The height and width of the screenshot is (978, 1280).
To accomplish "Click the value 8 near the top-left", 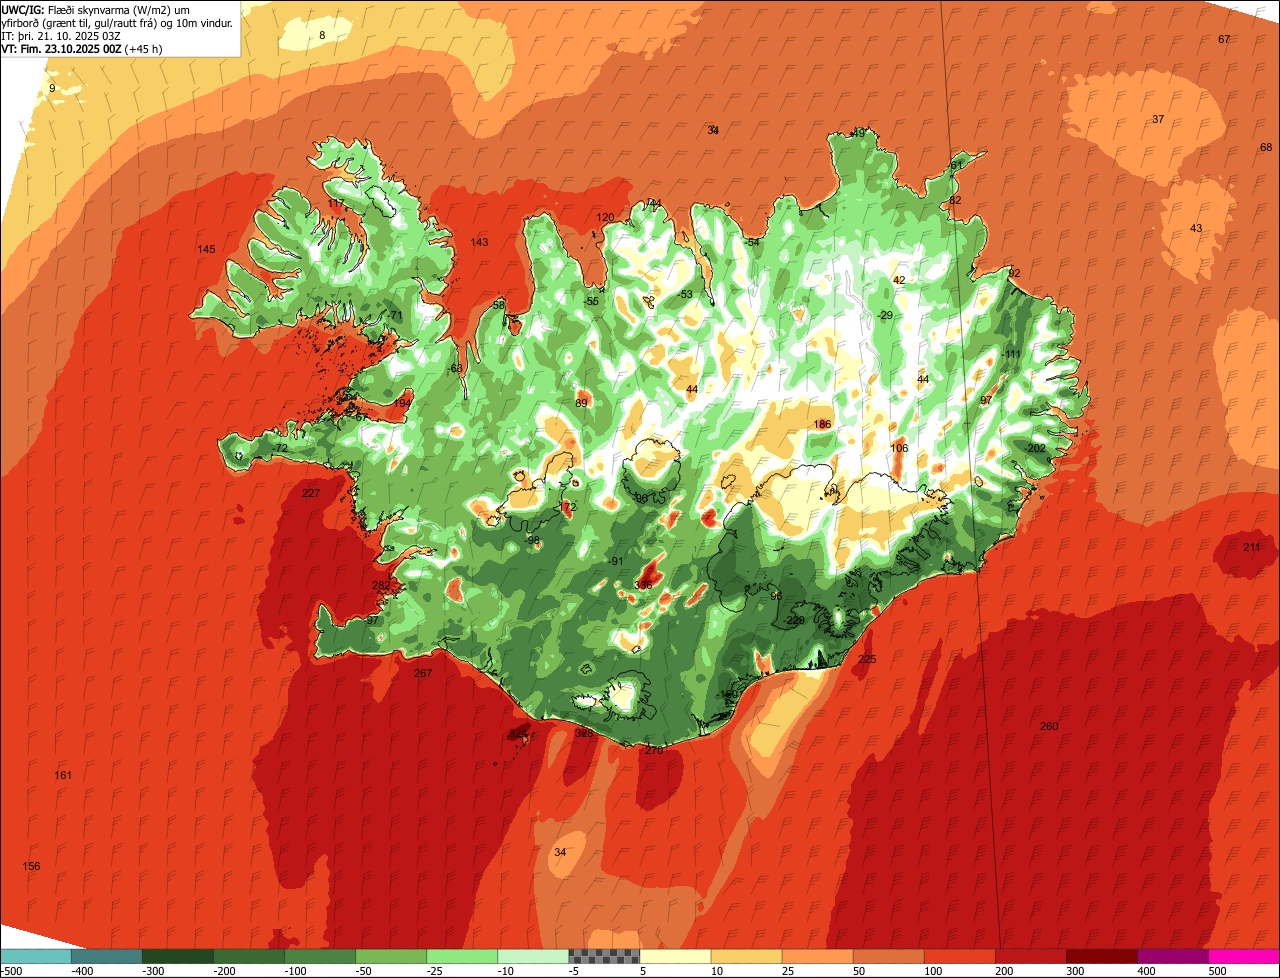I will (x=322, y=36).
